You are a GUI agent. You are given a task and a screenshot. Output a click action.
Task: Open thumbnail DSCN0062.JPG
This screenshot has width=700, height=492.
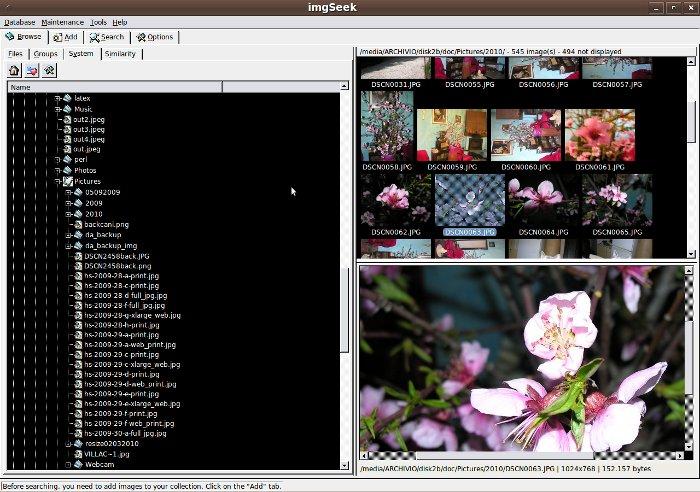(x=396, y=200)
